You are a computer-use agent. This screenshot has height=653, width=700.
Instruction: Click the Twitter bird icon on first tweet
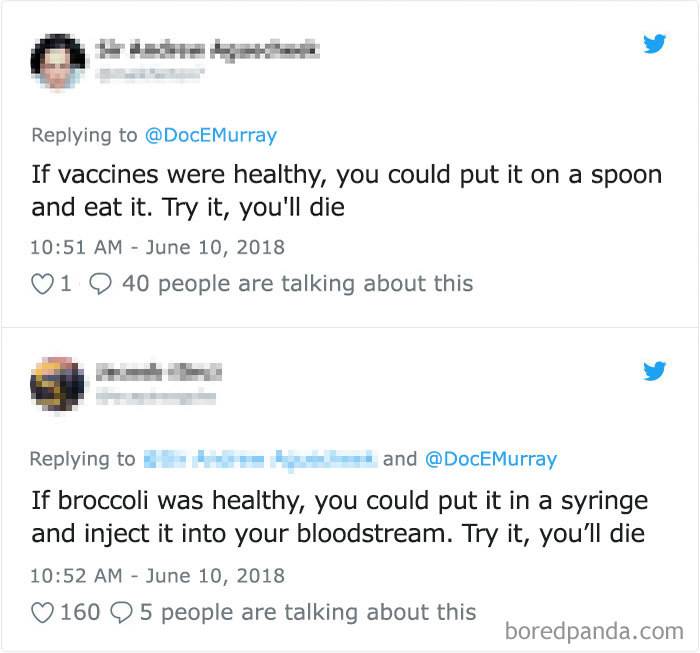[655, 44]
